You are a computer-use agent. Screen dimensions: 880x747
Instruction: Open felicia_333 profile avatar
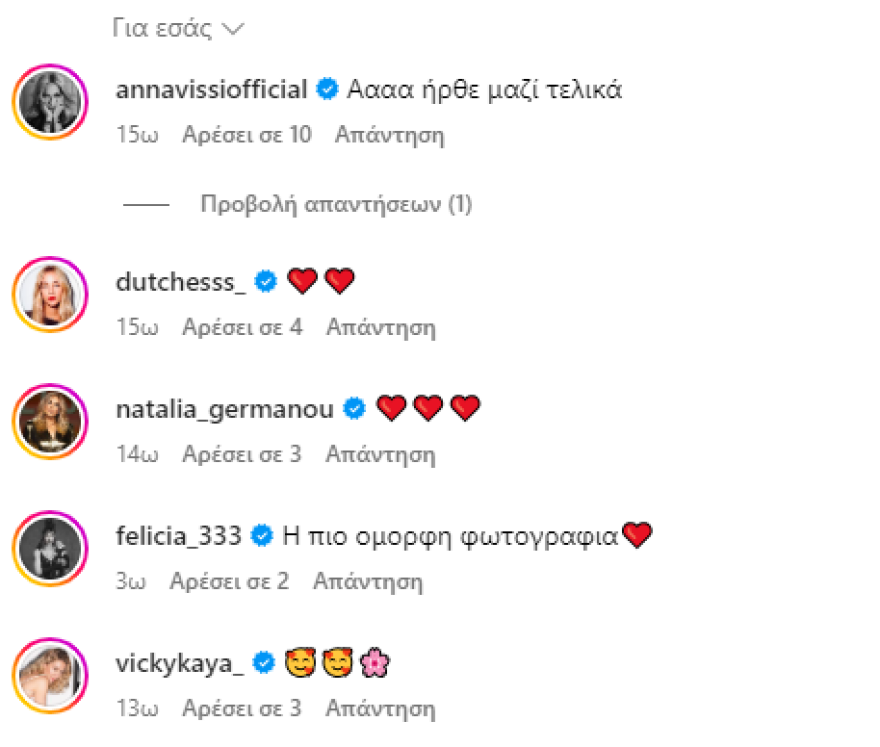click(51, 548)
